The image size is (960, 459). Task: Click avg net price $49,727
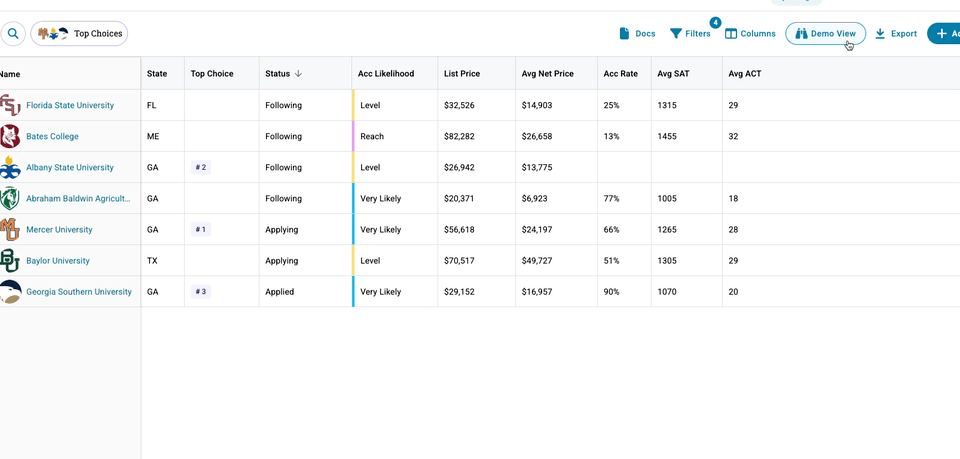(537, 261)
